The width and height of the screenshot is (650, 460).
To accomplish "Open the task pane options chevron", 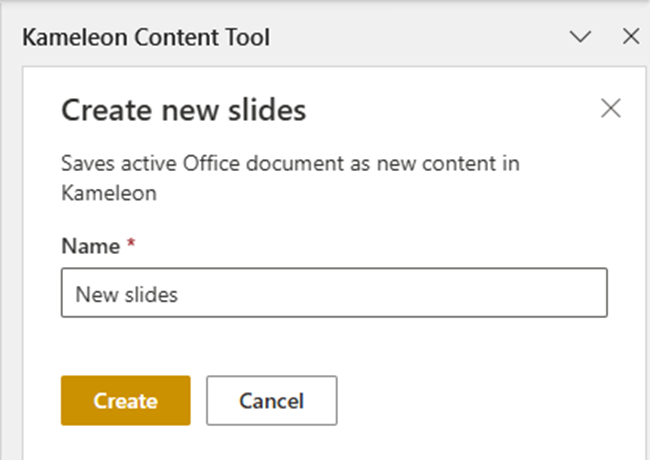I will click(x=580, y=37).
